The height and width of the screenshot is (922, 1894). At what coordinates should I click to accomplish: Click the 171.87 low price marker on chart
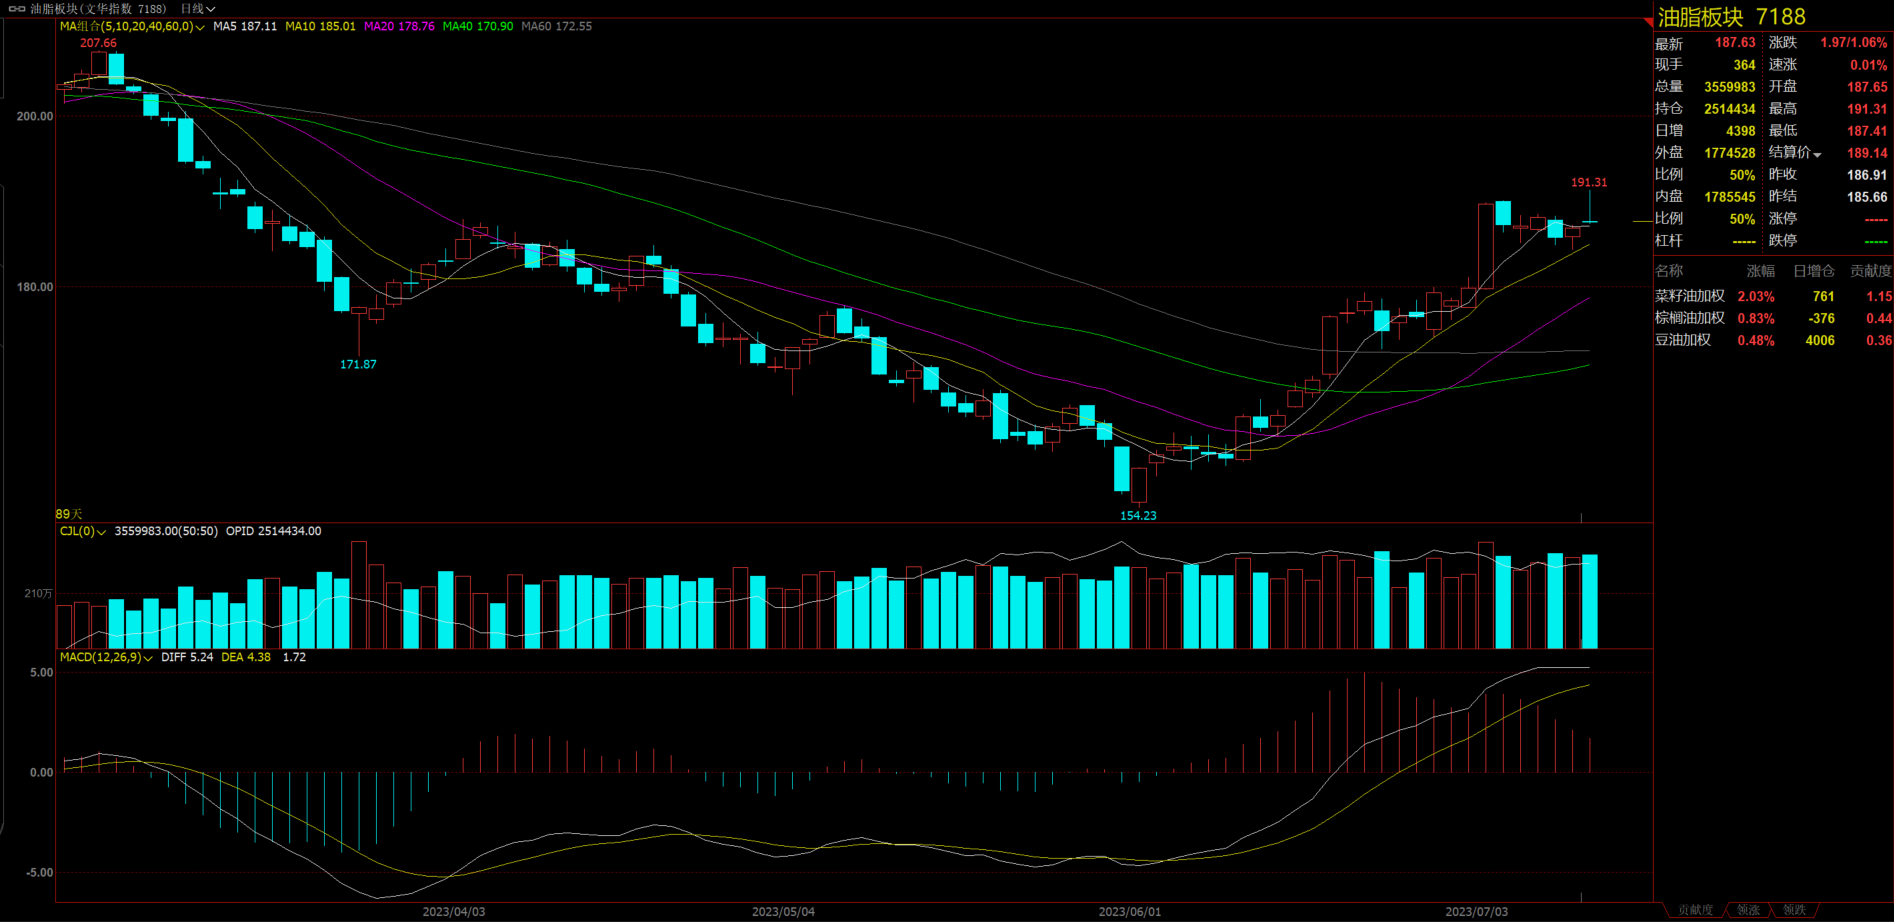[x=358, y=365]
